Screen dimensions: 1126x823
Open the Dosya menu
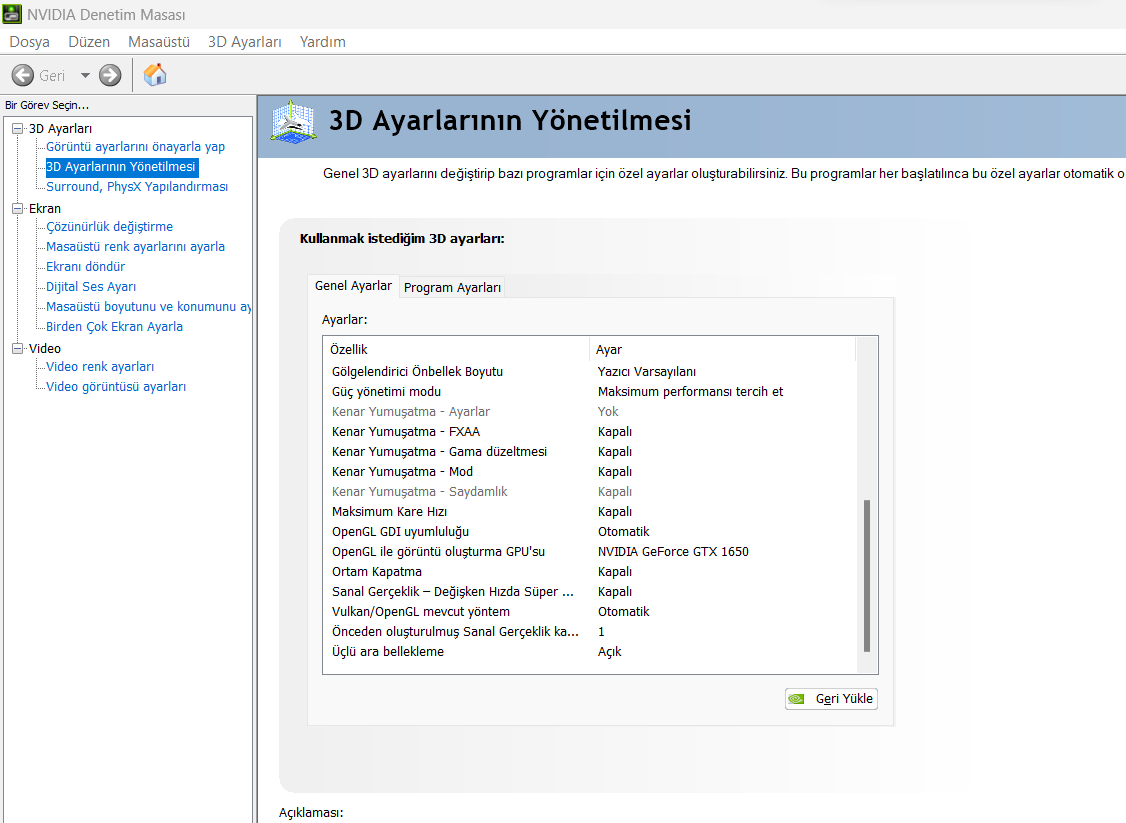click(x=29, y=42)
